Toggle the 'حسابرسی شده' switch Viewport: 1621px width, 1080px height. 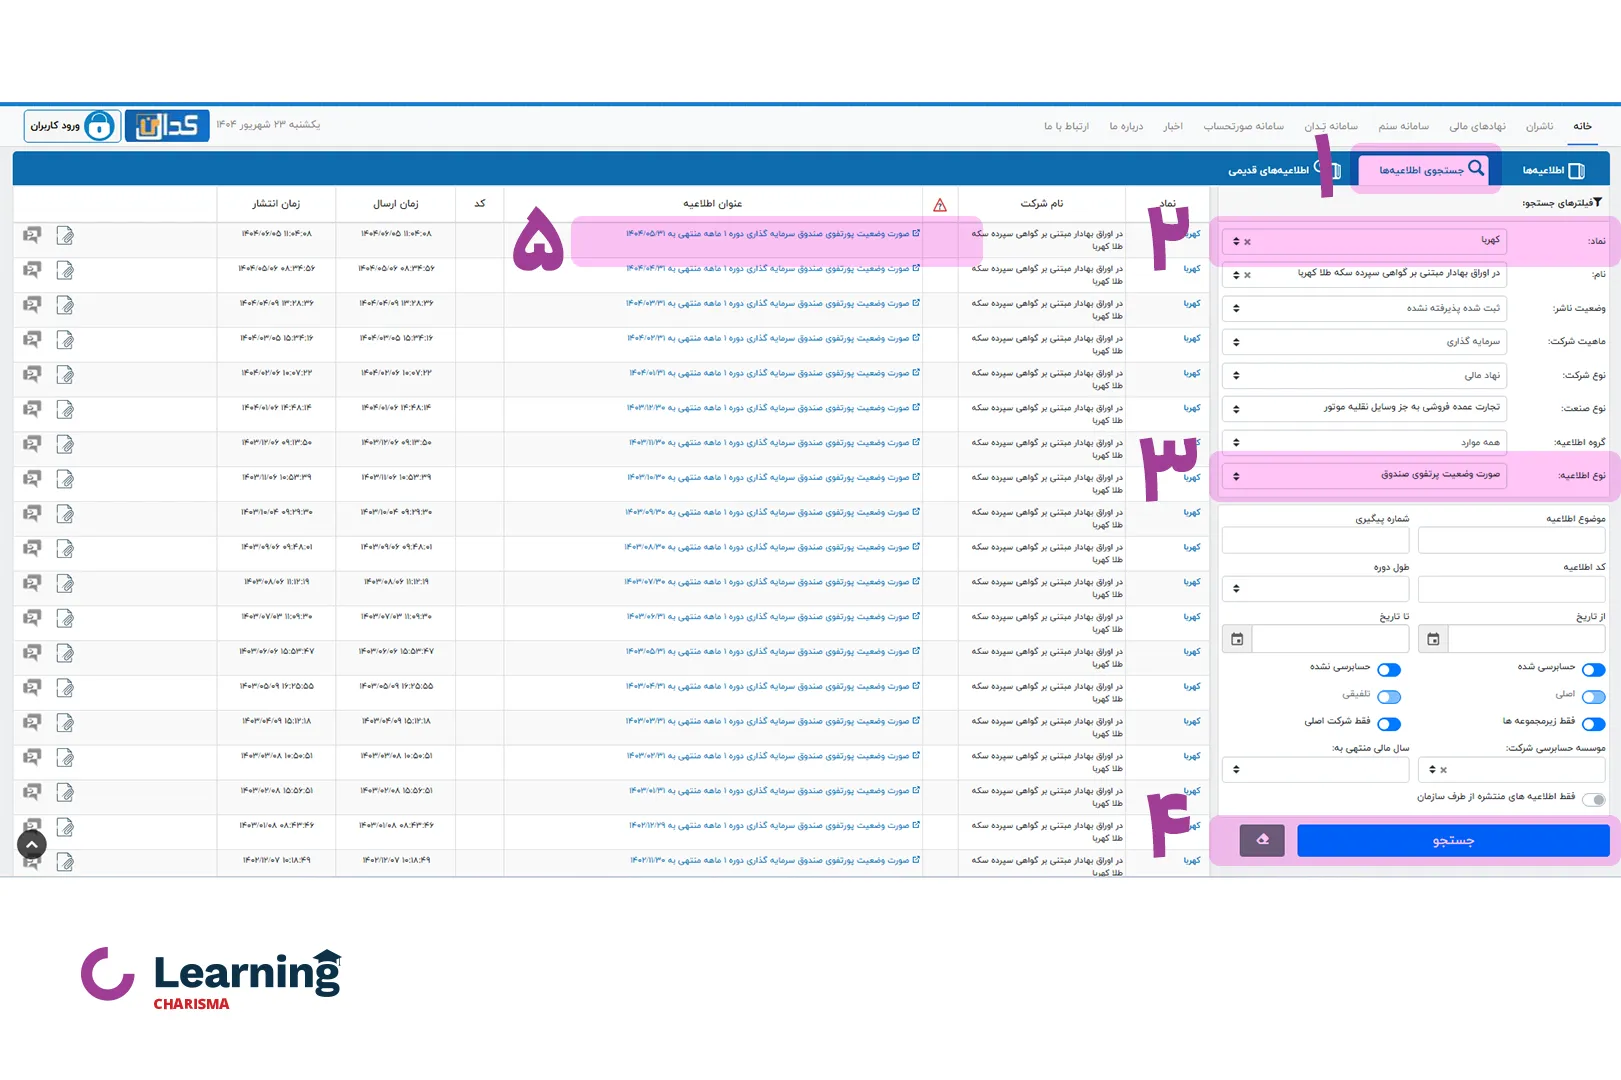pos(1593,670)
